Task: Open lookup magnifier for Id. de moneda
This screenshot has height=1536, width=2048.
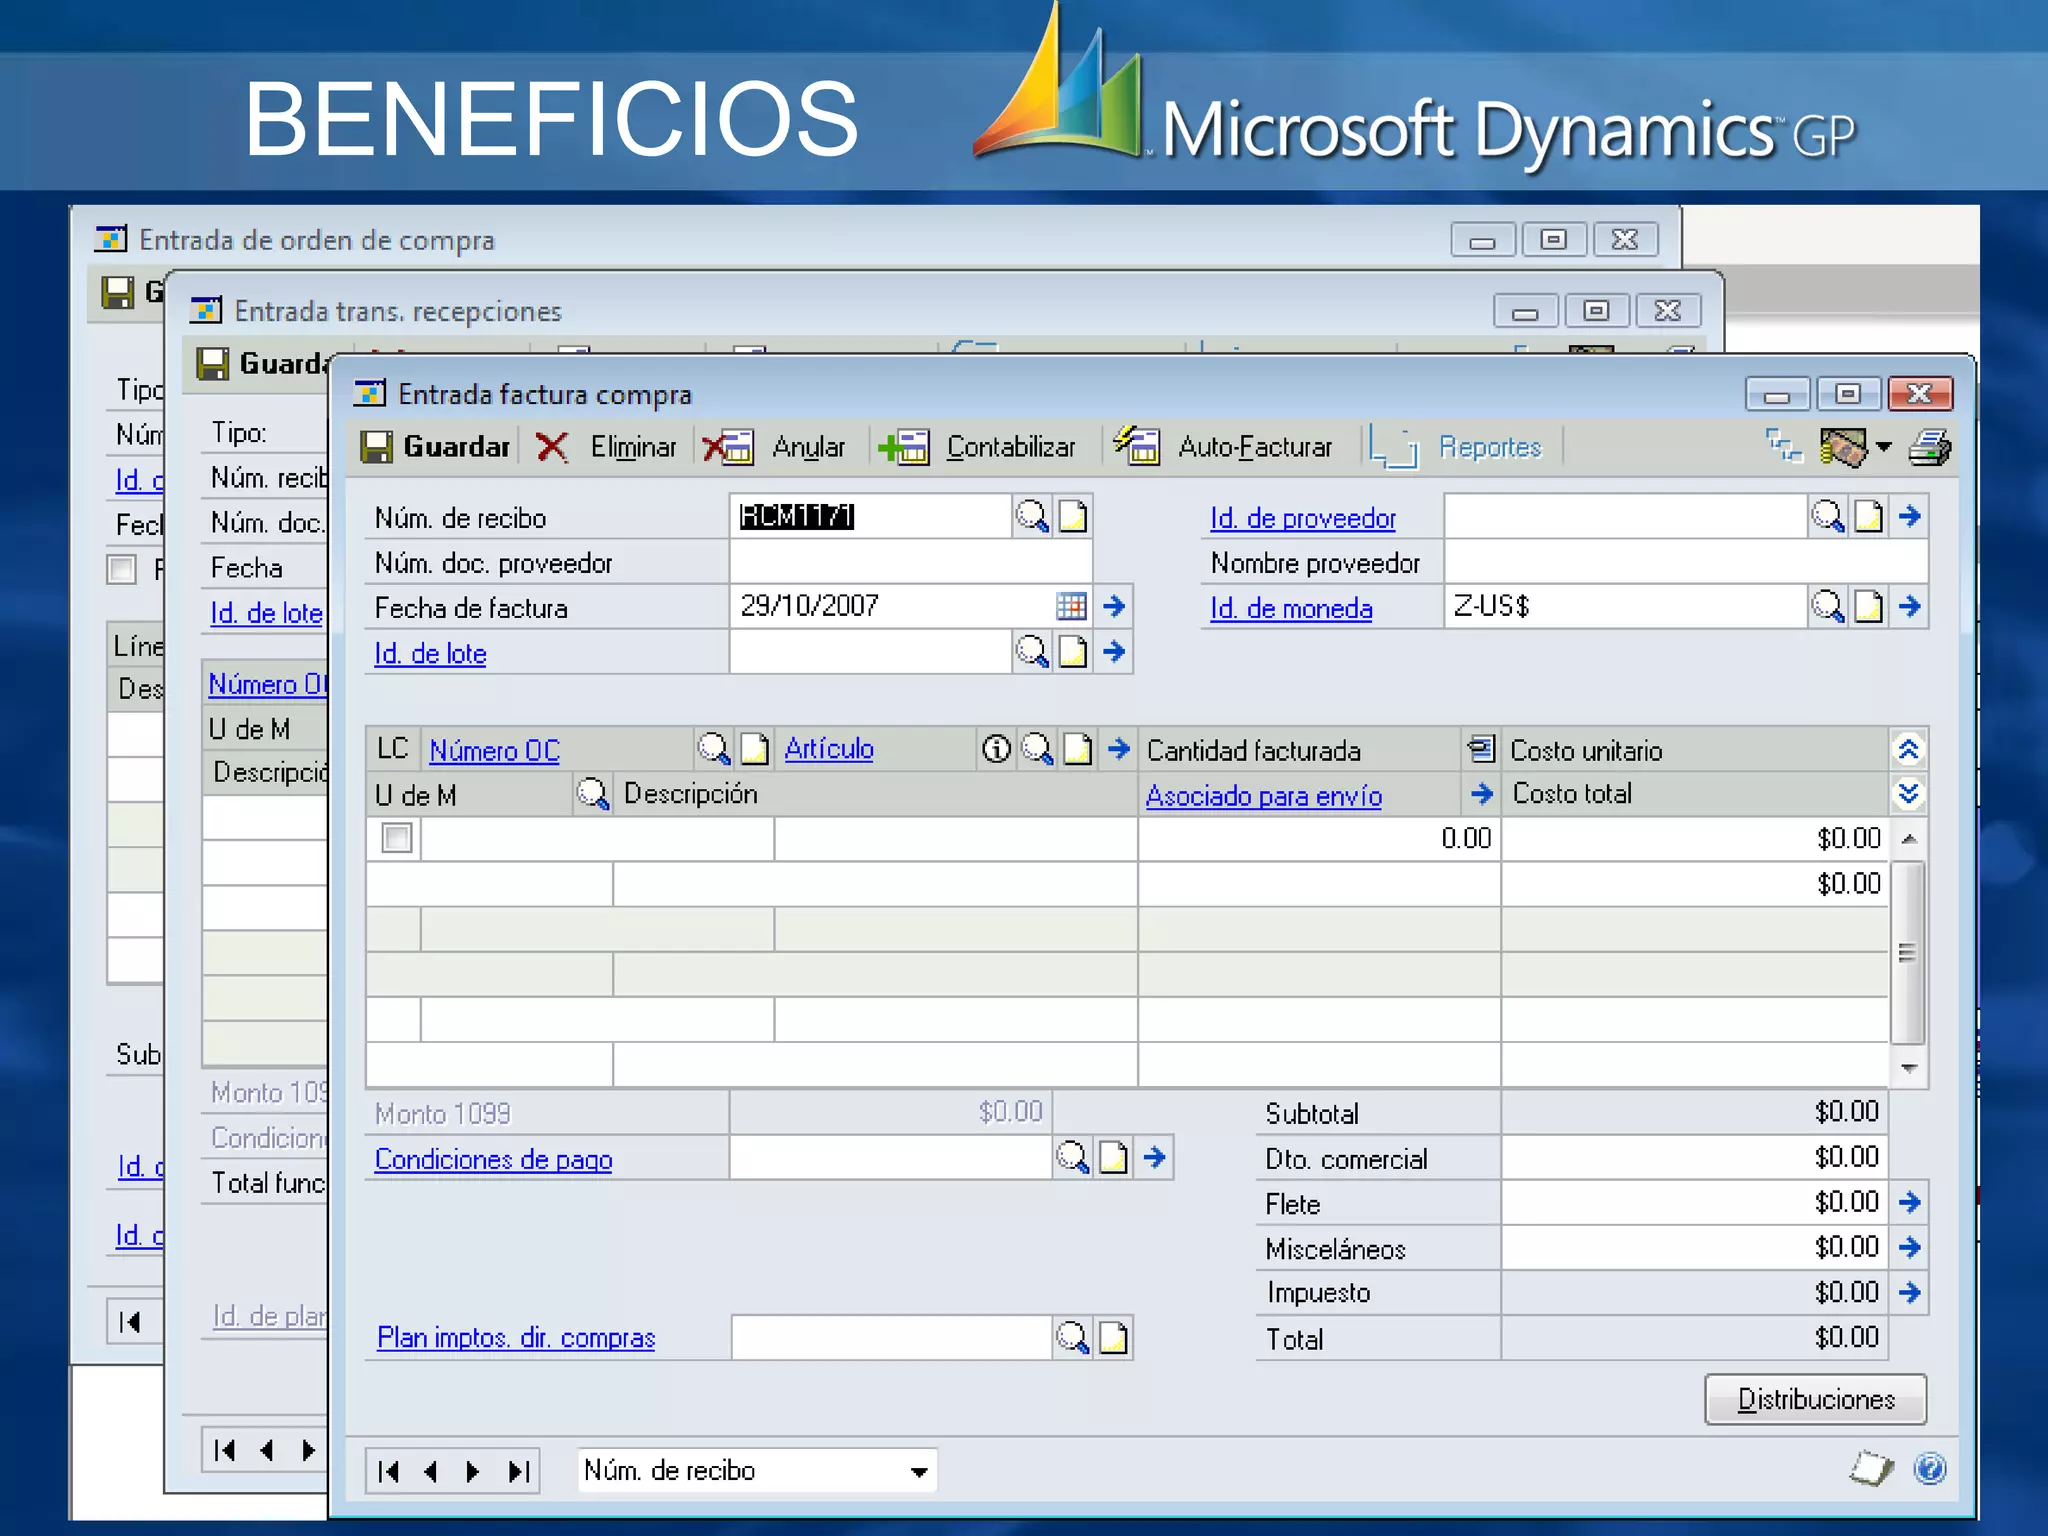Action: pyautogui.click(x=1828, y=606)
